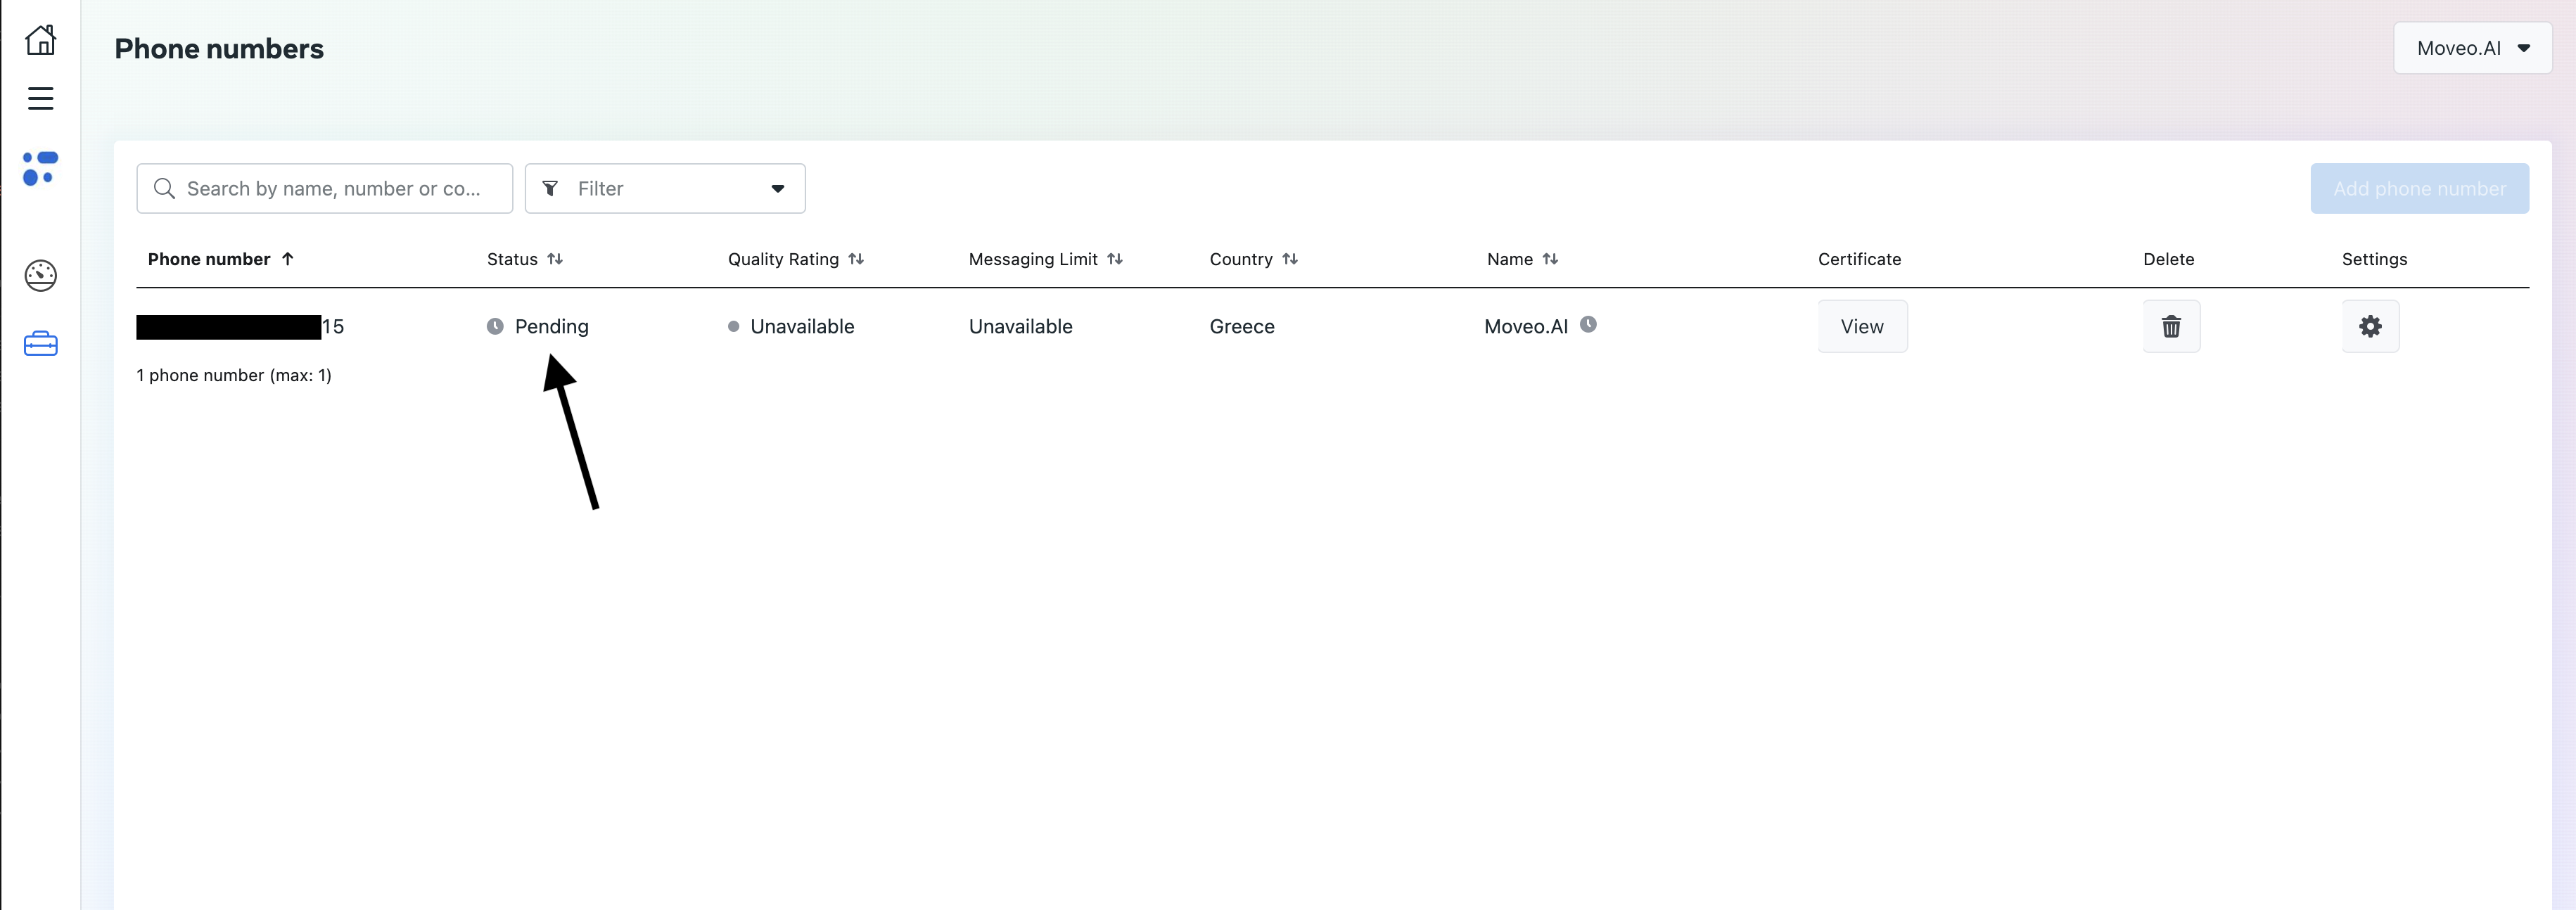Viewport: 2576px width, 910px height.
Task: Expand the Moveo.AI account dropdown
Action: tap(2471, 48)
